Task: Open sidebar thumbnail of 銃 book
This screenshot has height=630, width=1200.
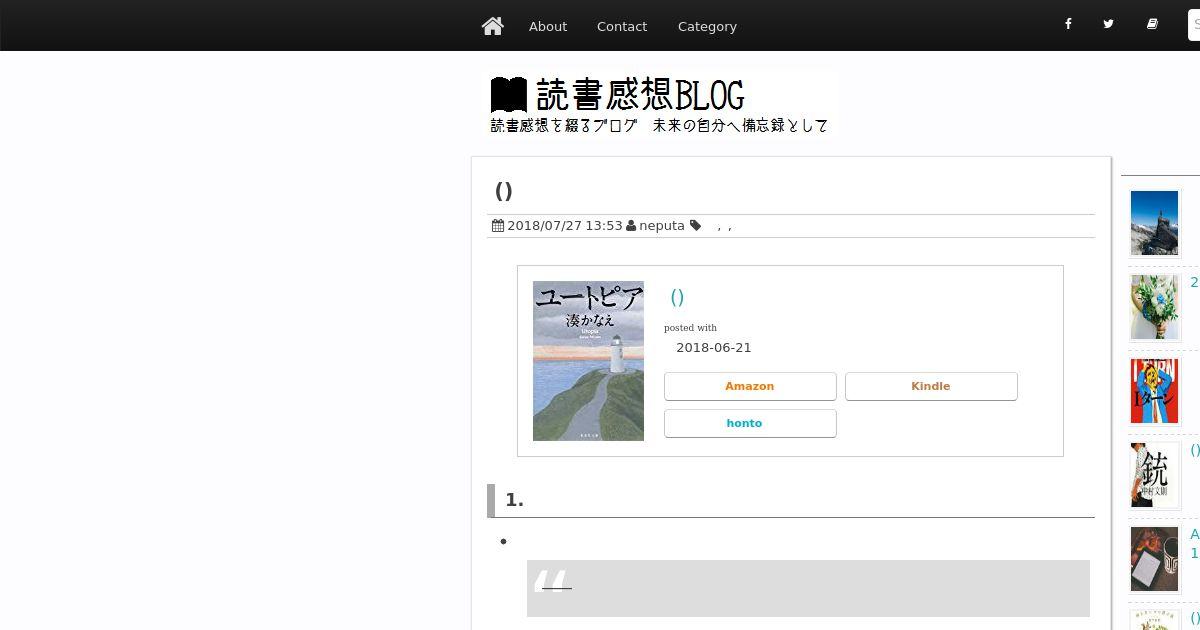Action: 1154,475
